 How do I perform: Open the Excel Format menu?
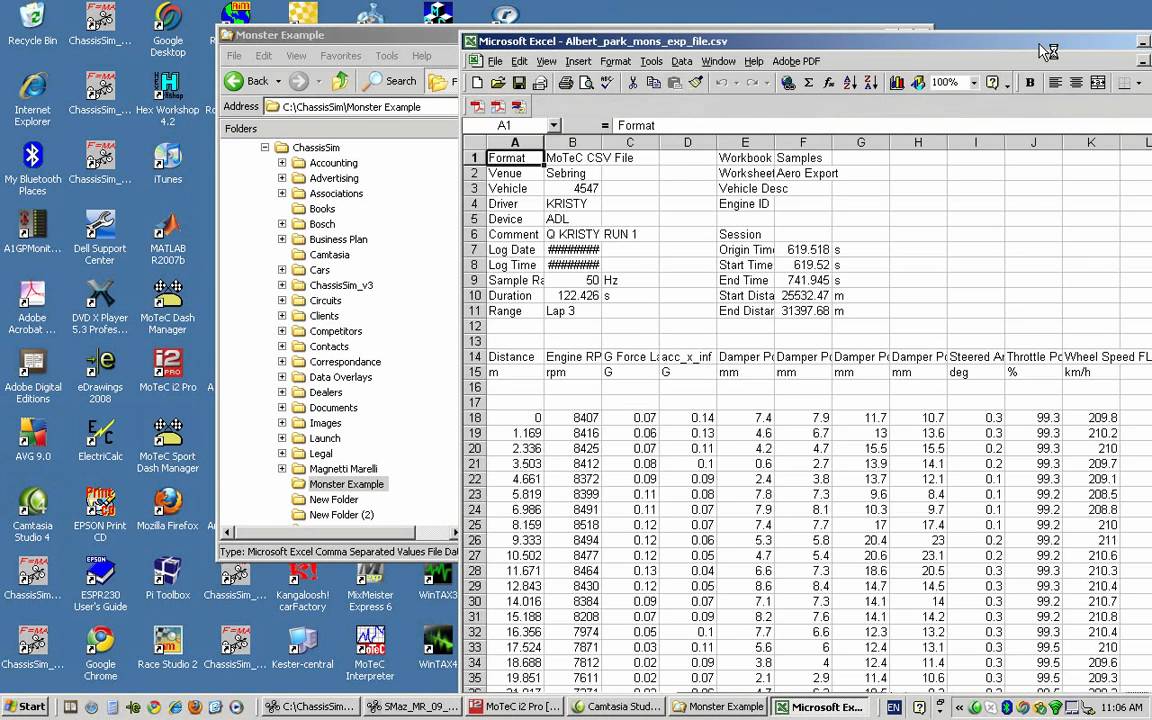pos(616,61)
